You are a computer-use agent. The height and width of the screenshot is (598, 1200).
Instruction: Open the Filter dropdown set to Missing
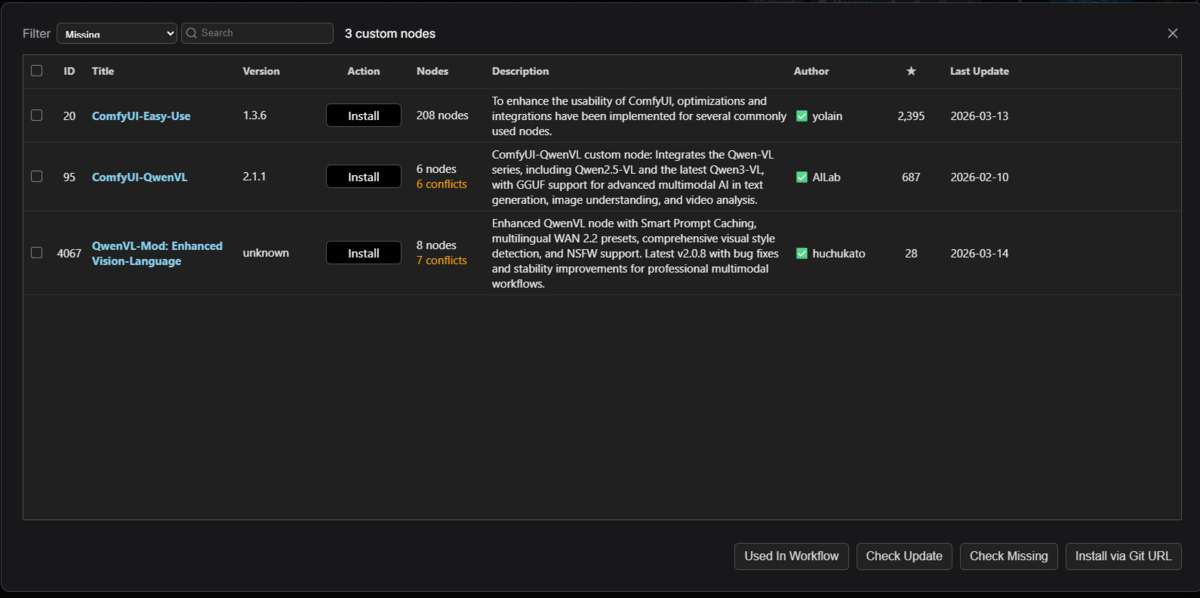[117, 33]
